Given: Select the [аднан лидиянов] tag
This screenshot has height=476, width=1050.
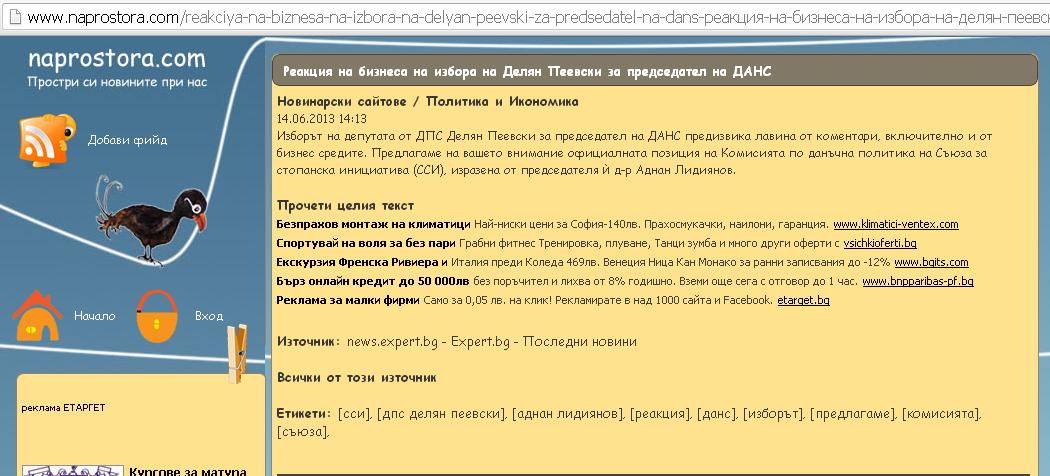Looking at the screenshot, I should coord(568,414).
